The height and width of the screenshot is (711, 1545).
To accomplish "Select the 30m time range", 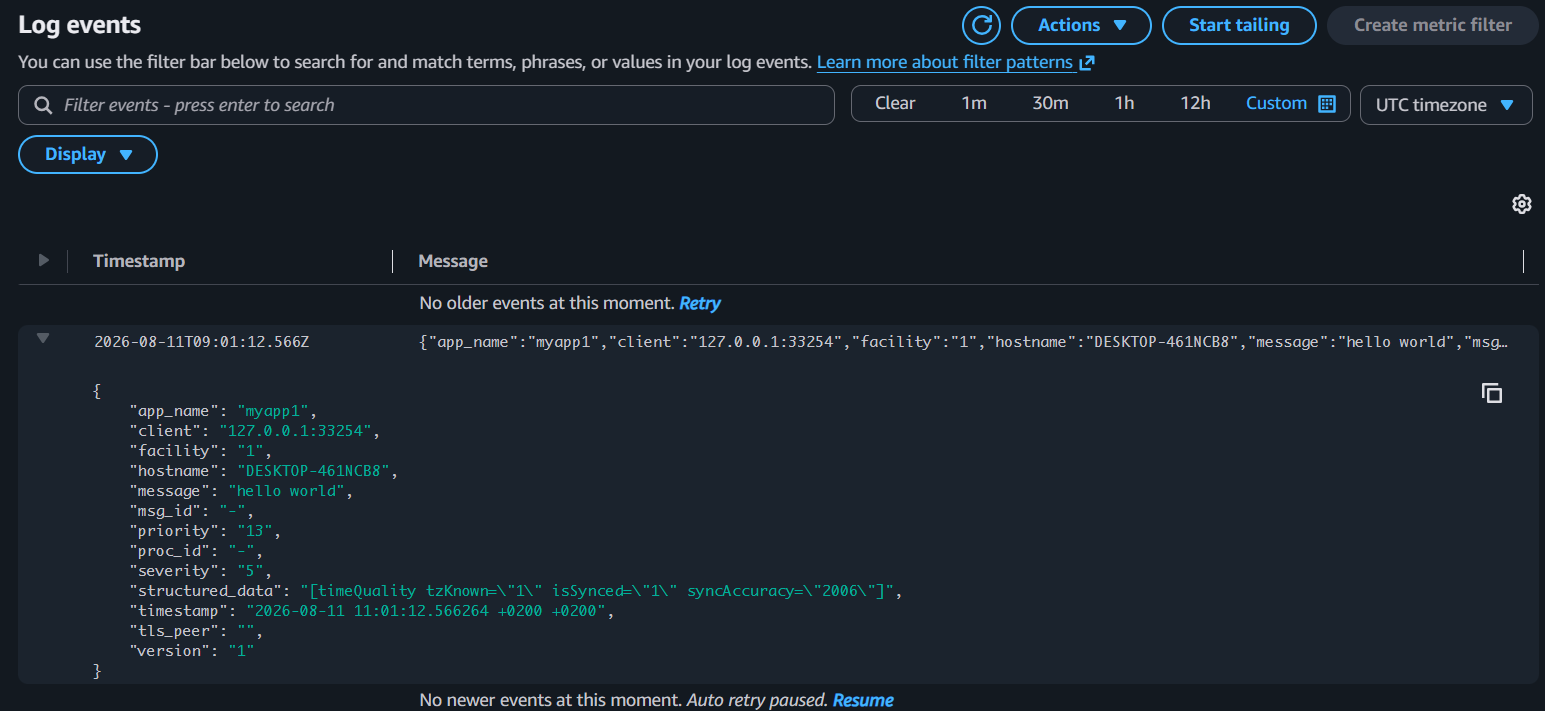I will (x=1050, y=103).
